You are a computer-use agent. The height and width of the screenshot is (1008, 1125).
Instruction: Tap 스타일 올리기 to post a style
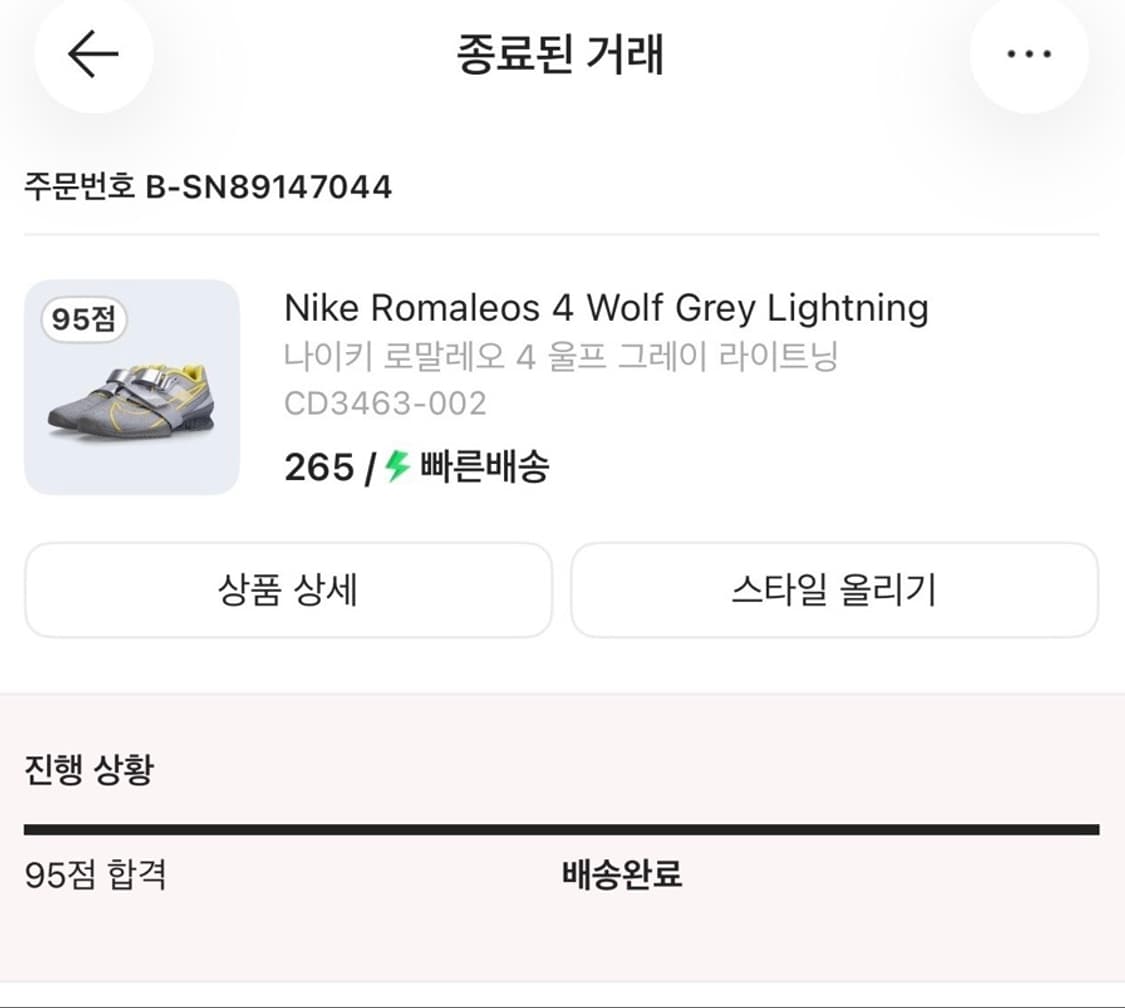pyautogui.click(x=836, y=591)
